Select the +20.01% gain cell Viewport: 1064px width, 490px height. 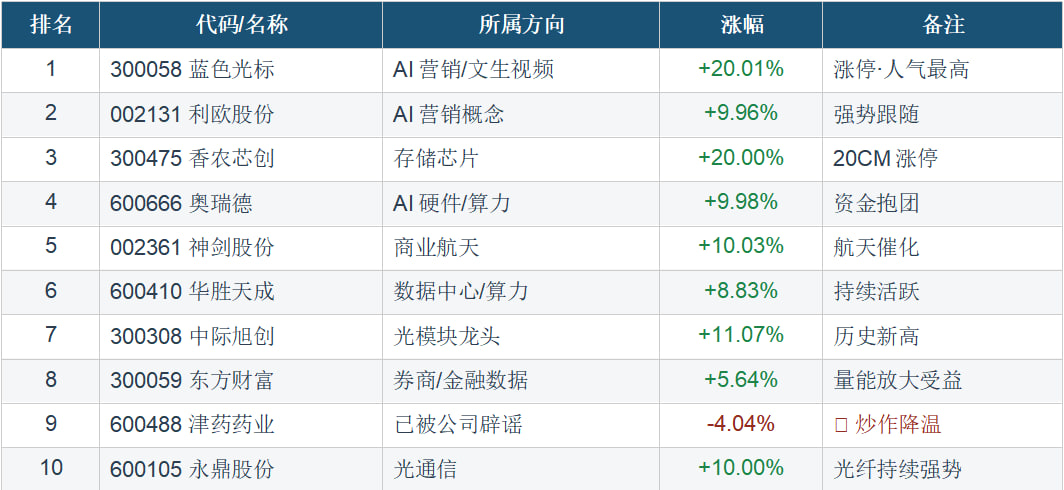(740, 70)
